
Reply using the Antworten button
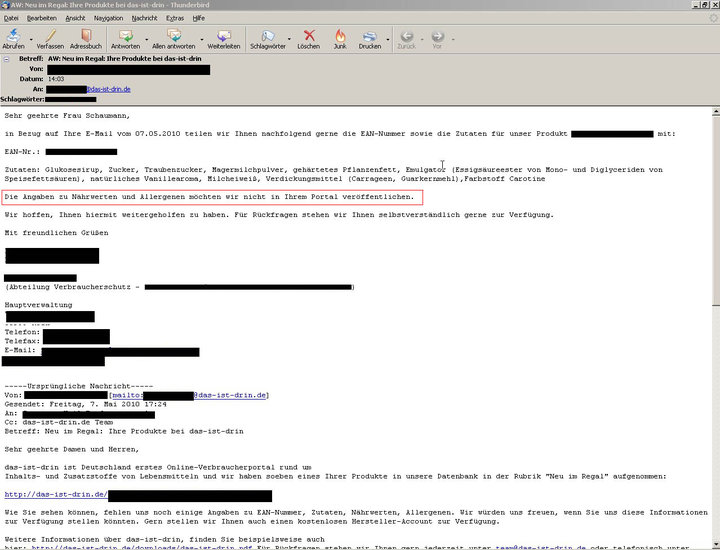[x=125, y=39]
